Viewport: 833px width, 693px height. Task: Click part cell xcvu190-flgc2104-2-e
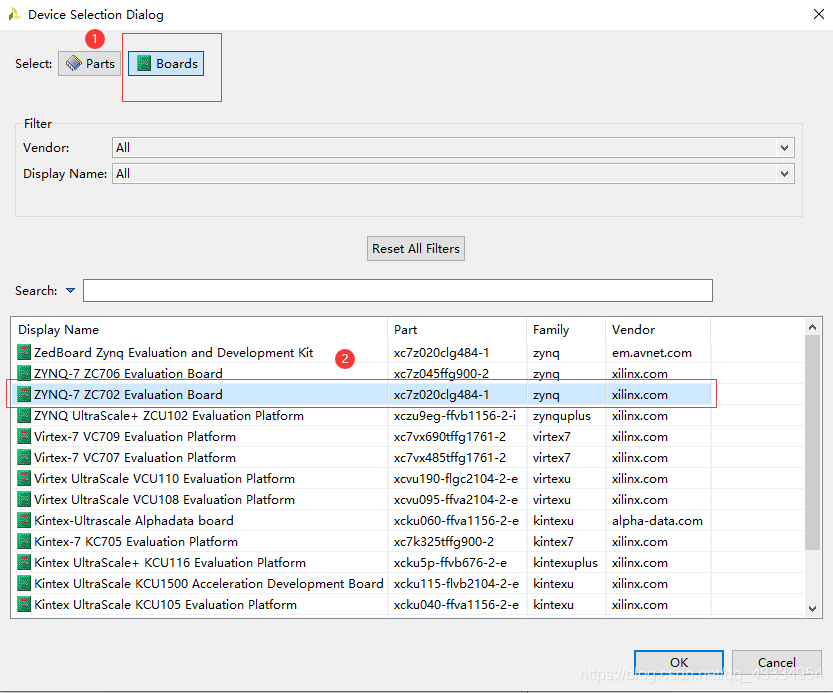click(x=456, y=478)
